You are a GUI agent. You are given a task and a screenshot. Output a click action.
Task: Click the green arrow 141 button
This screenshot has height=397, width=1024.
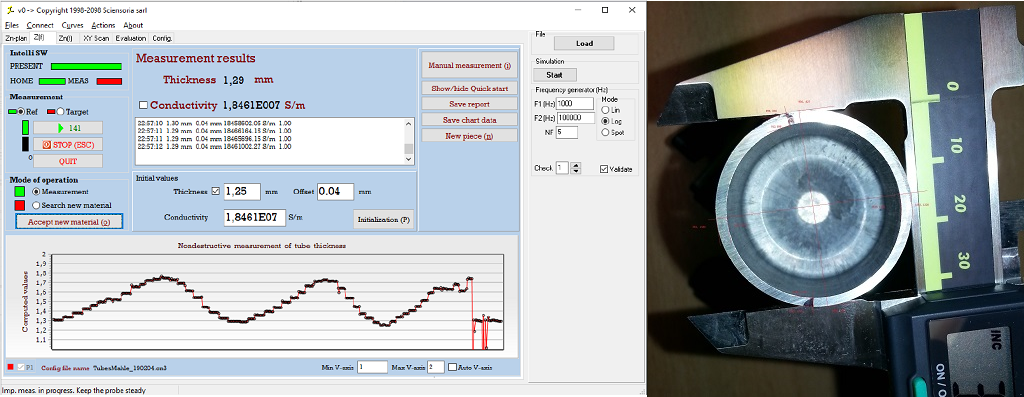68,128
